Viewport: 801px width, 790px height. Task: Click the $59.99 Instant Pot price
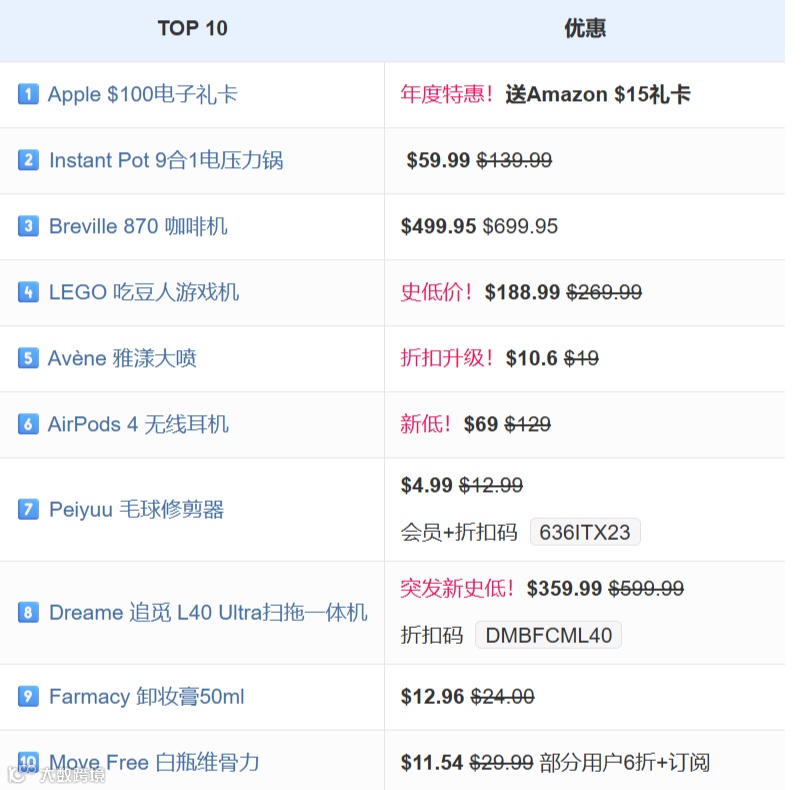[438, 160]
